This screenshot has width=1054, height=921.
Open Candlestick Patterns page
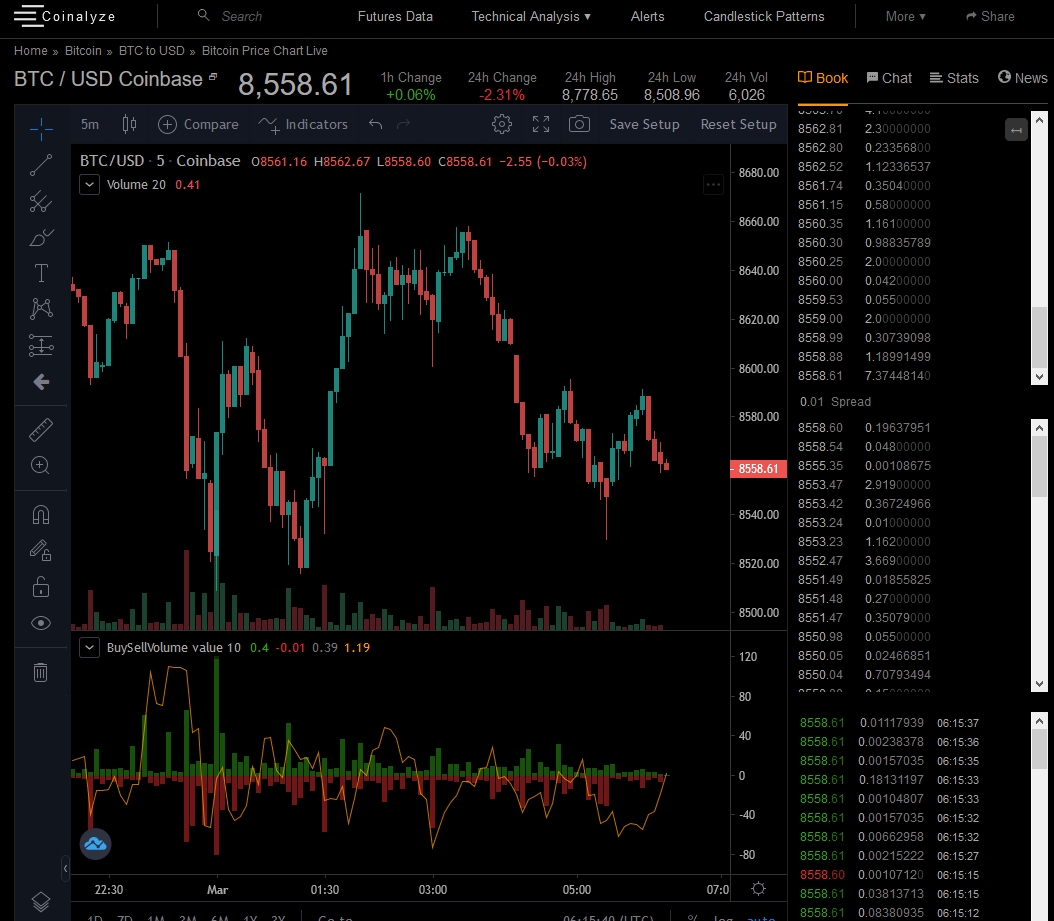coord(764,16)
